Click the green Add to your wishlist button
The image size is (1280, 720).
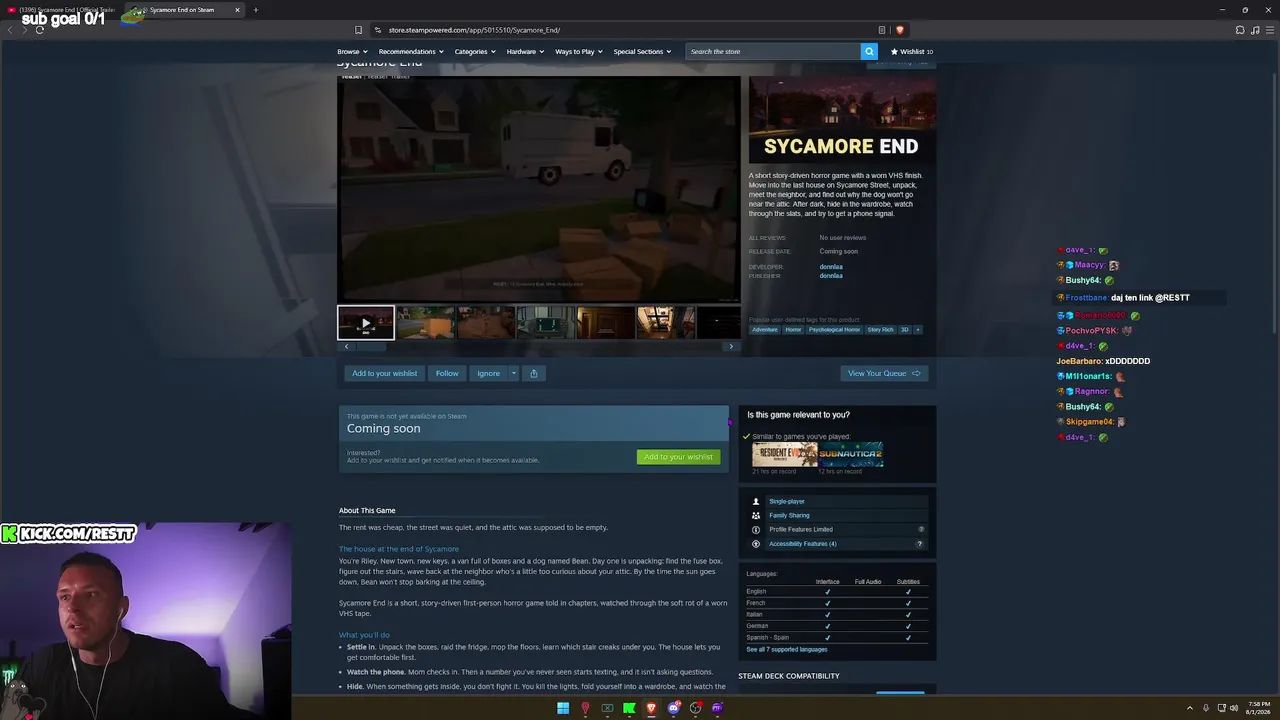tap(678, 457)
